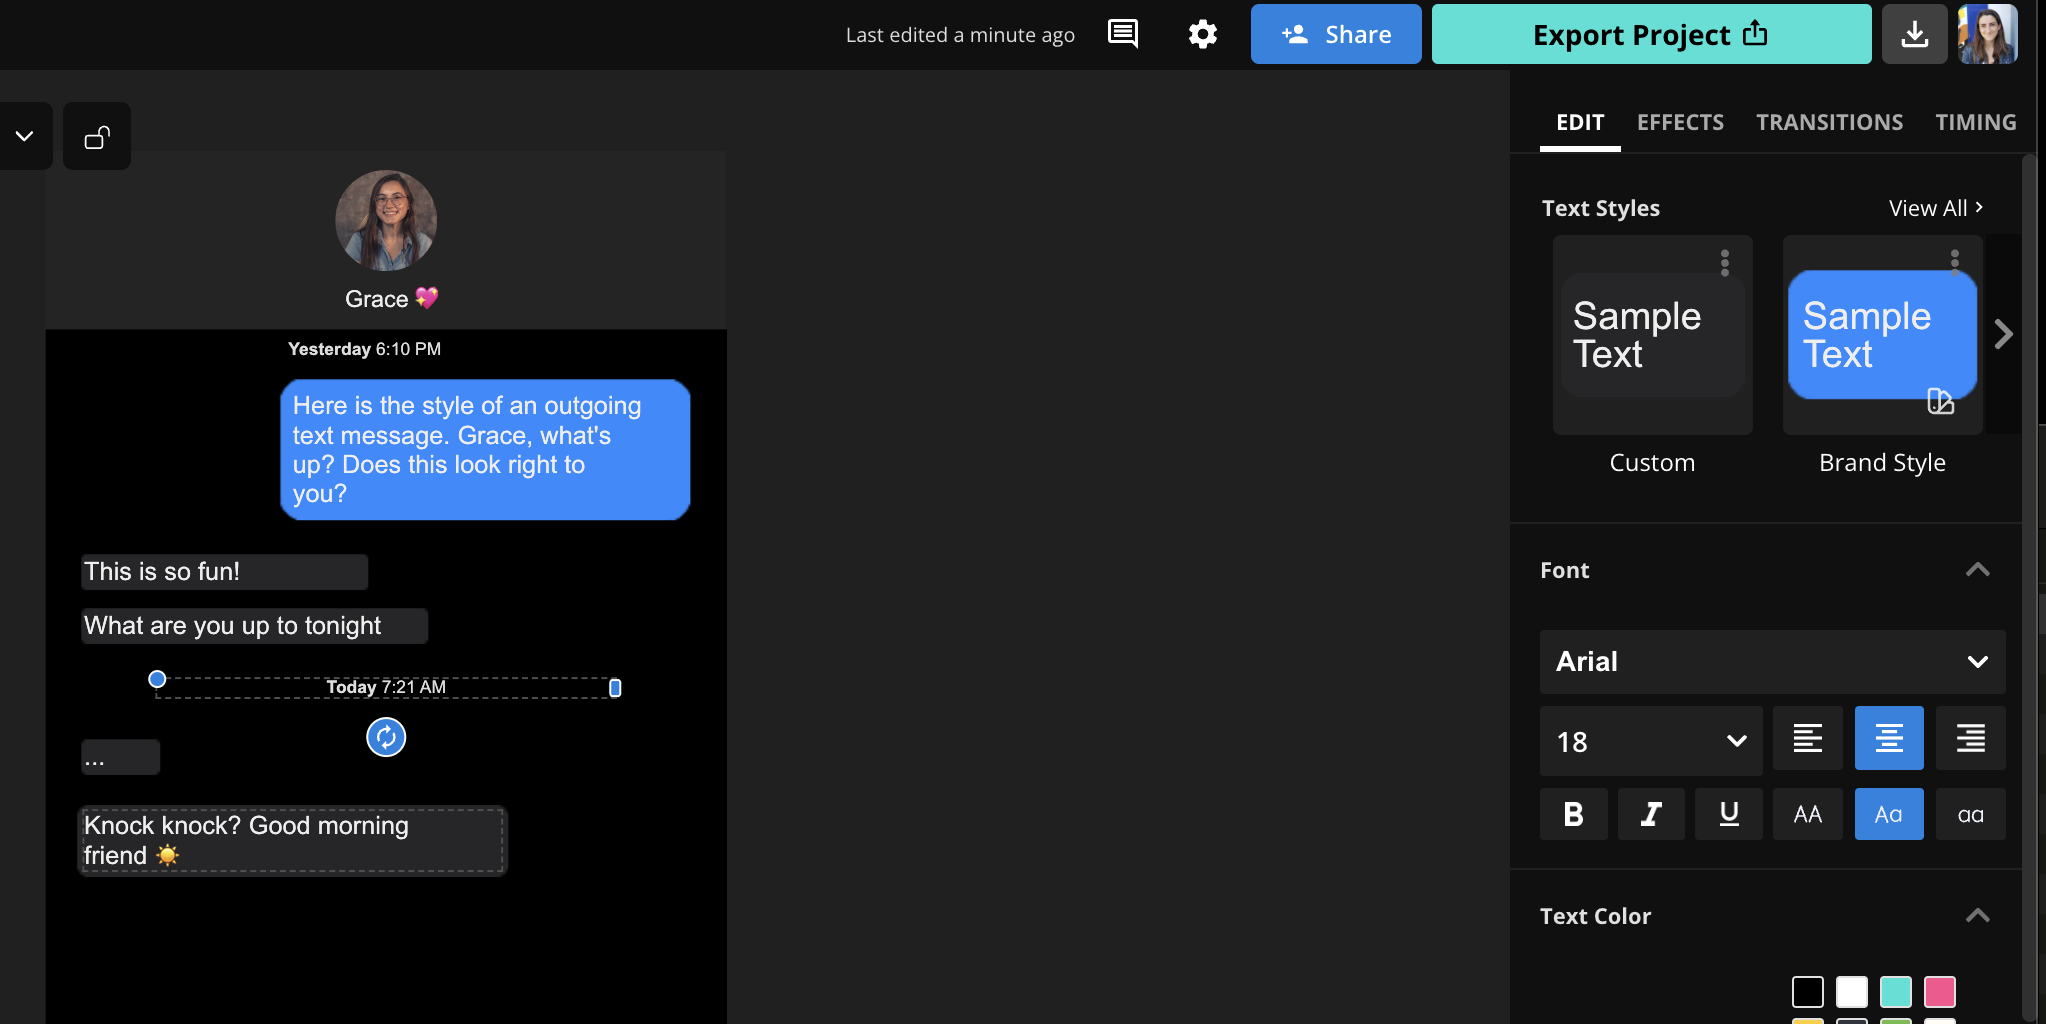
Task: Select the Custom sample text style
Action: point(1653,335)
